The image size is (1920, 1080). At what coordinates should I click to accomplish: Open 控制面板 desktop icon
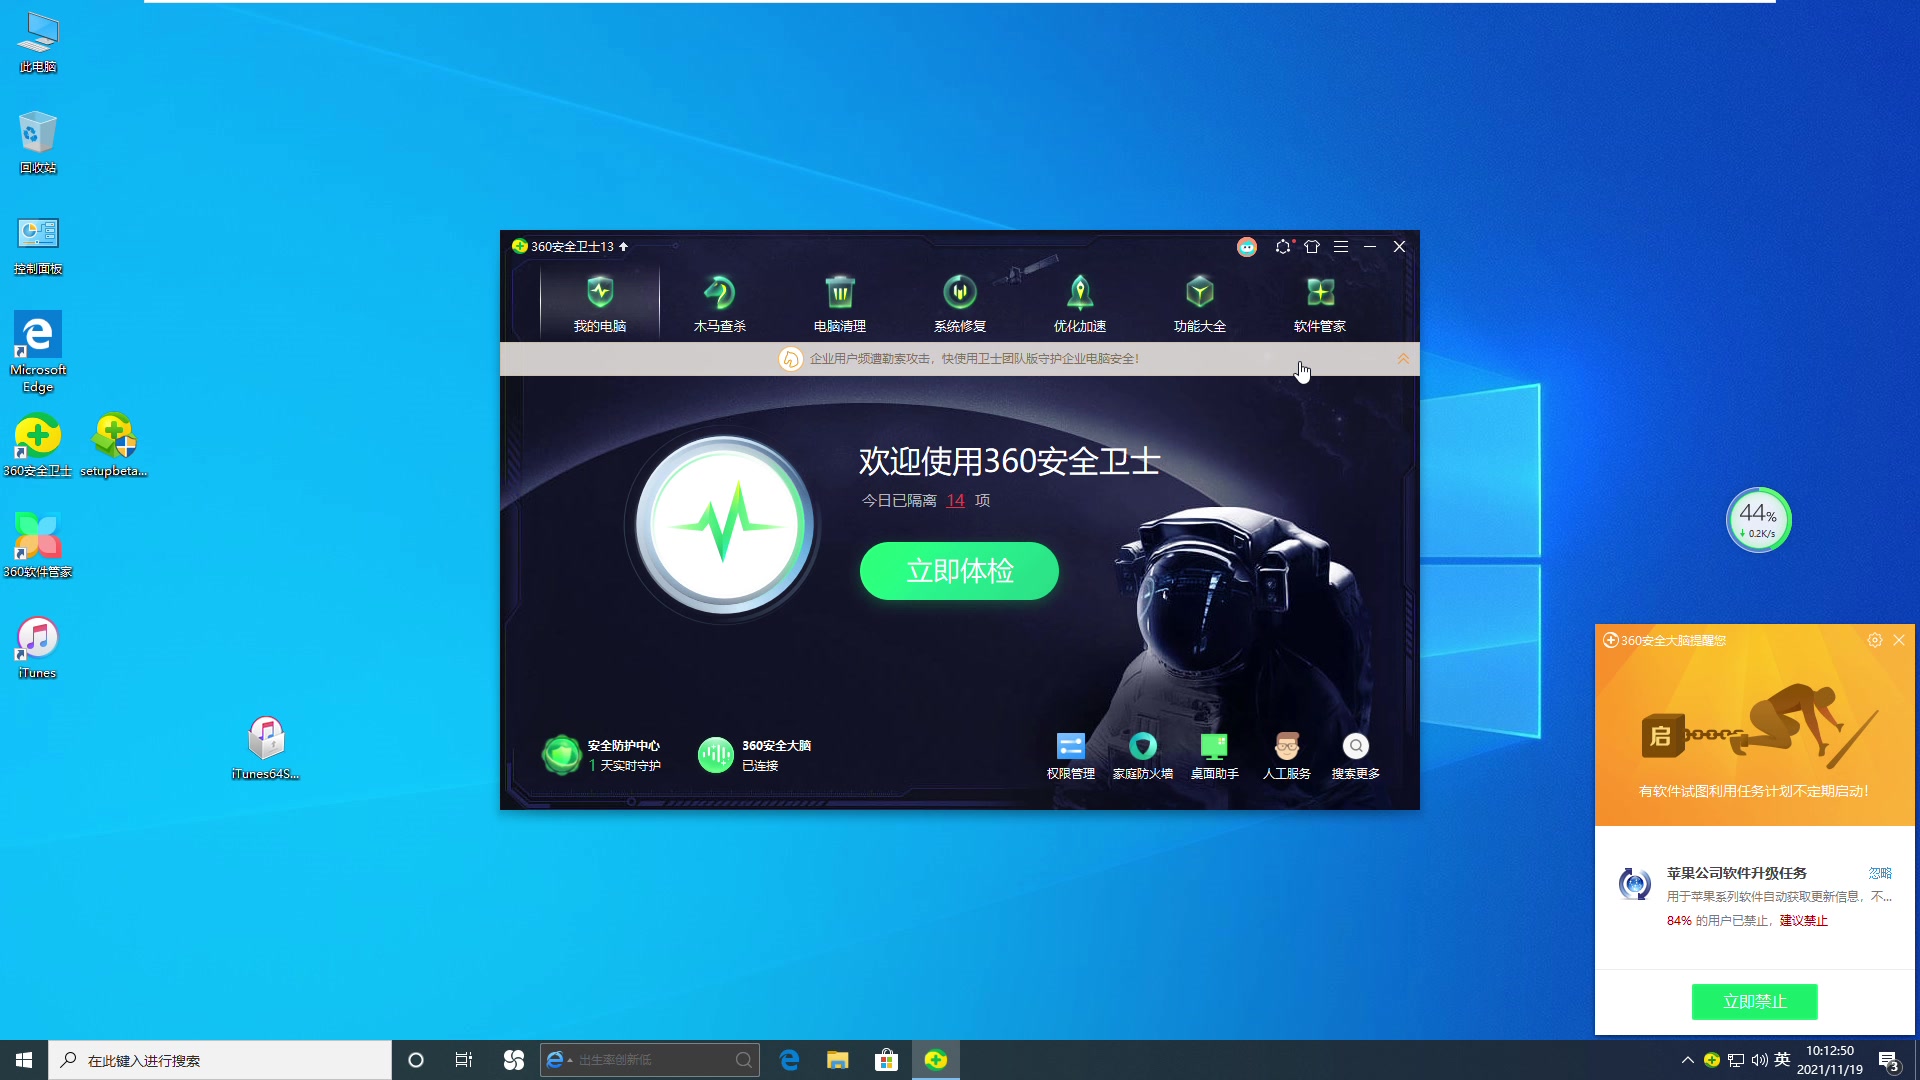click(38, 245)
